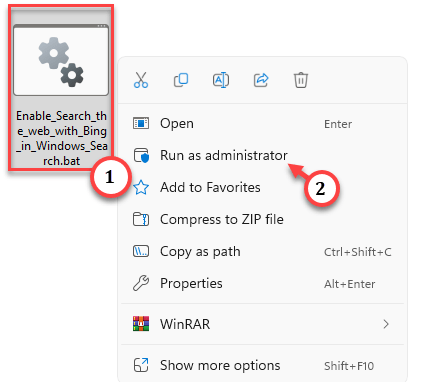Click the Delete trash icon

click(x=301, y=80)
